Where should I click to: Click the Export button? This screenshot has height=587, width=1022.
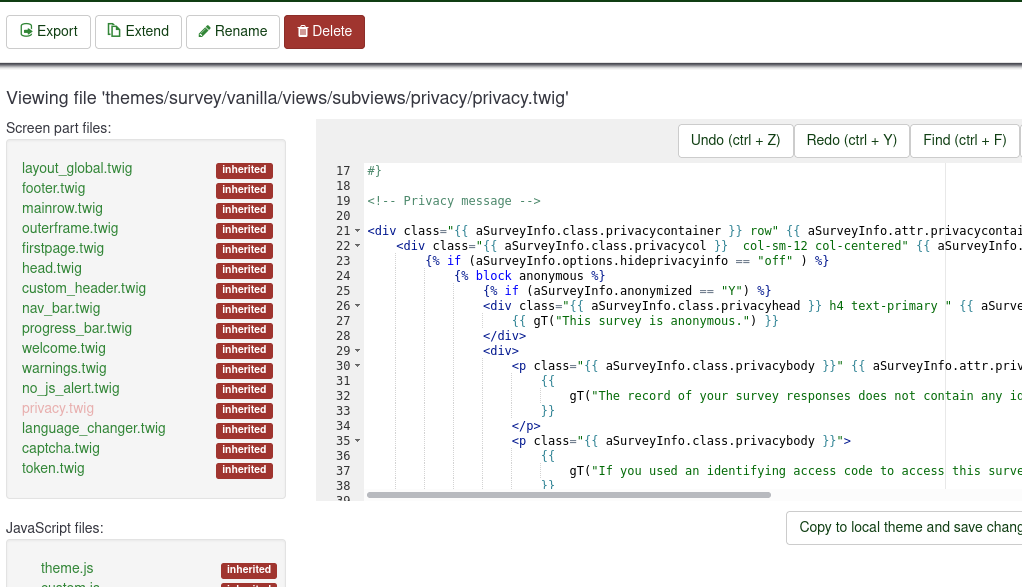pos(48,32)
